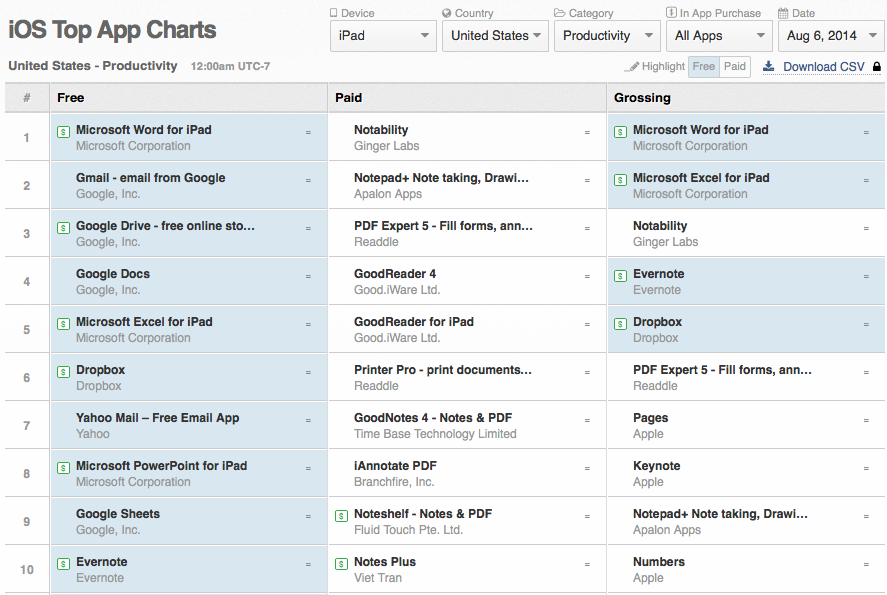The width and height of the screenshot is (887, 595).
Task: Click in-app purchase icon beside Grossing Microsoft Word
Action: pos(621,132)
